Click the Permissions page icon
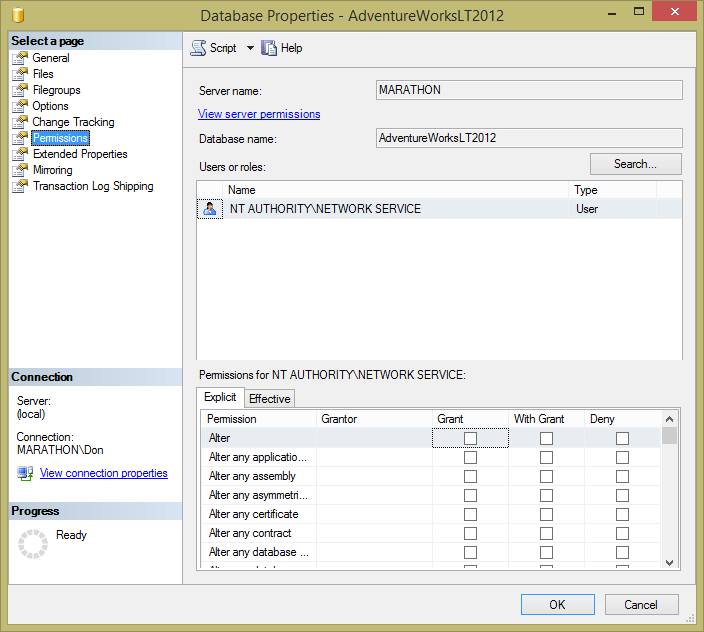Image resolution: width=704 pixels, height=632 pixels. click(20, 138)
